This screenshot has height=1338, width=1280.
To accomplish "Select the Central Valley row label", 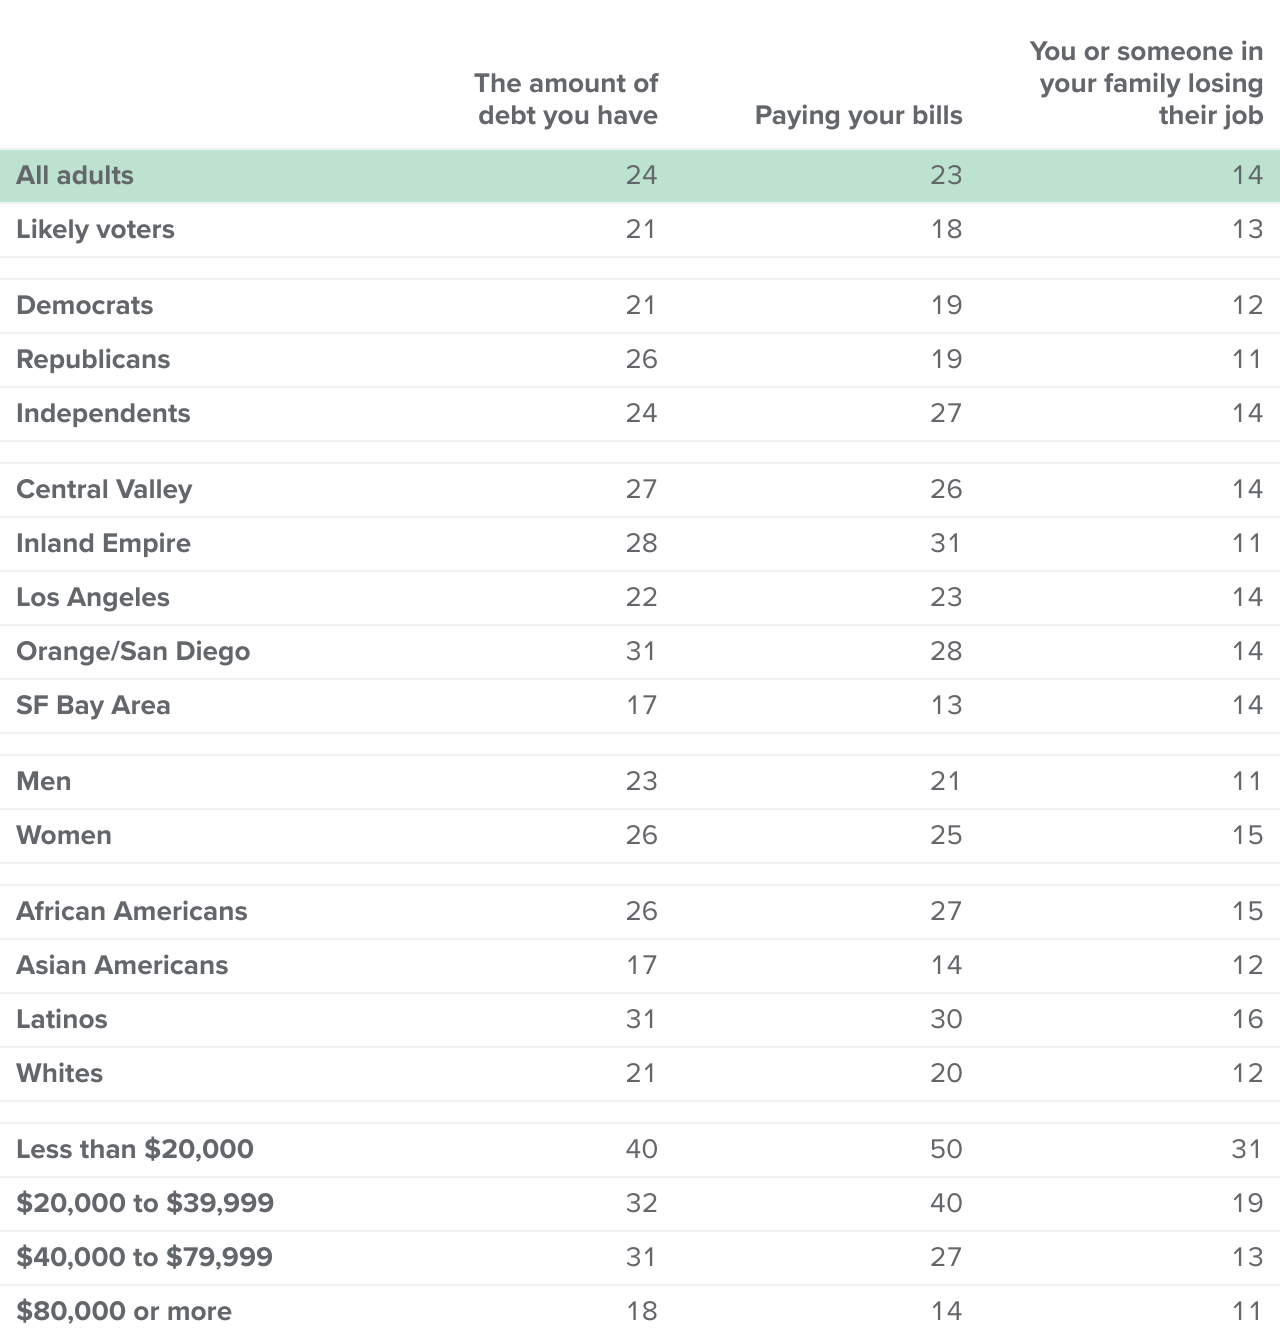I will point(104,489).
